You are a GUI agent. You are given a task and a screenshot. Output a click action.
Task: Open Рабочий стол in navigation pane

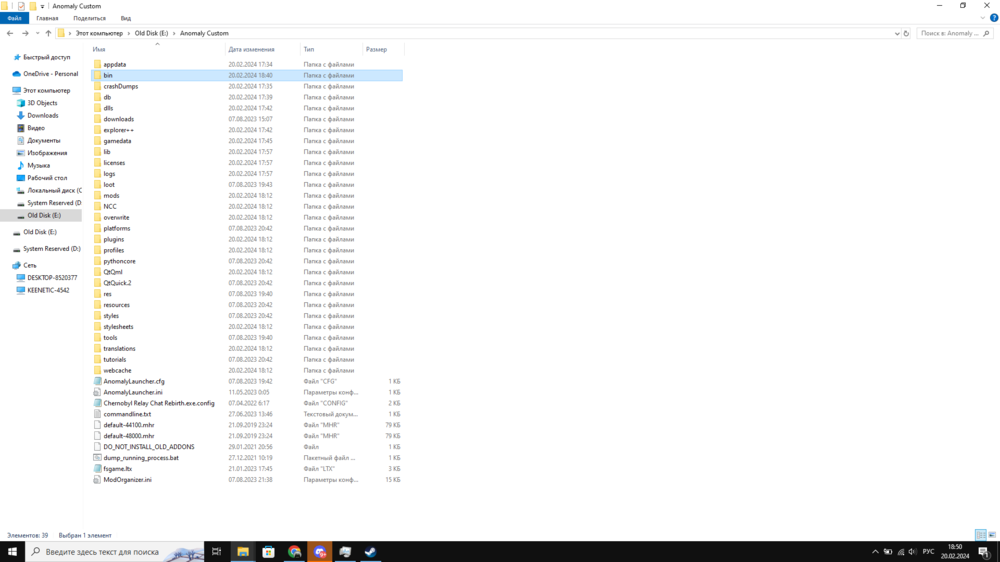pyautogui.click(x=47, y=178)
